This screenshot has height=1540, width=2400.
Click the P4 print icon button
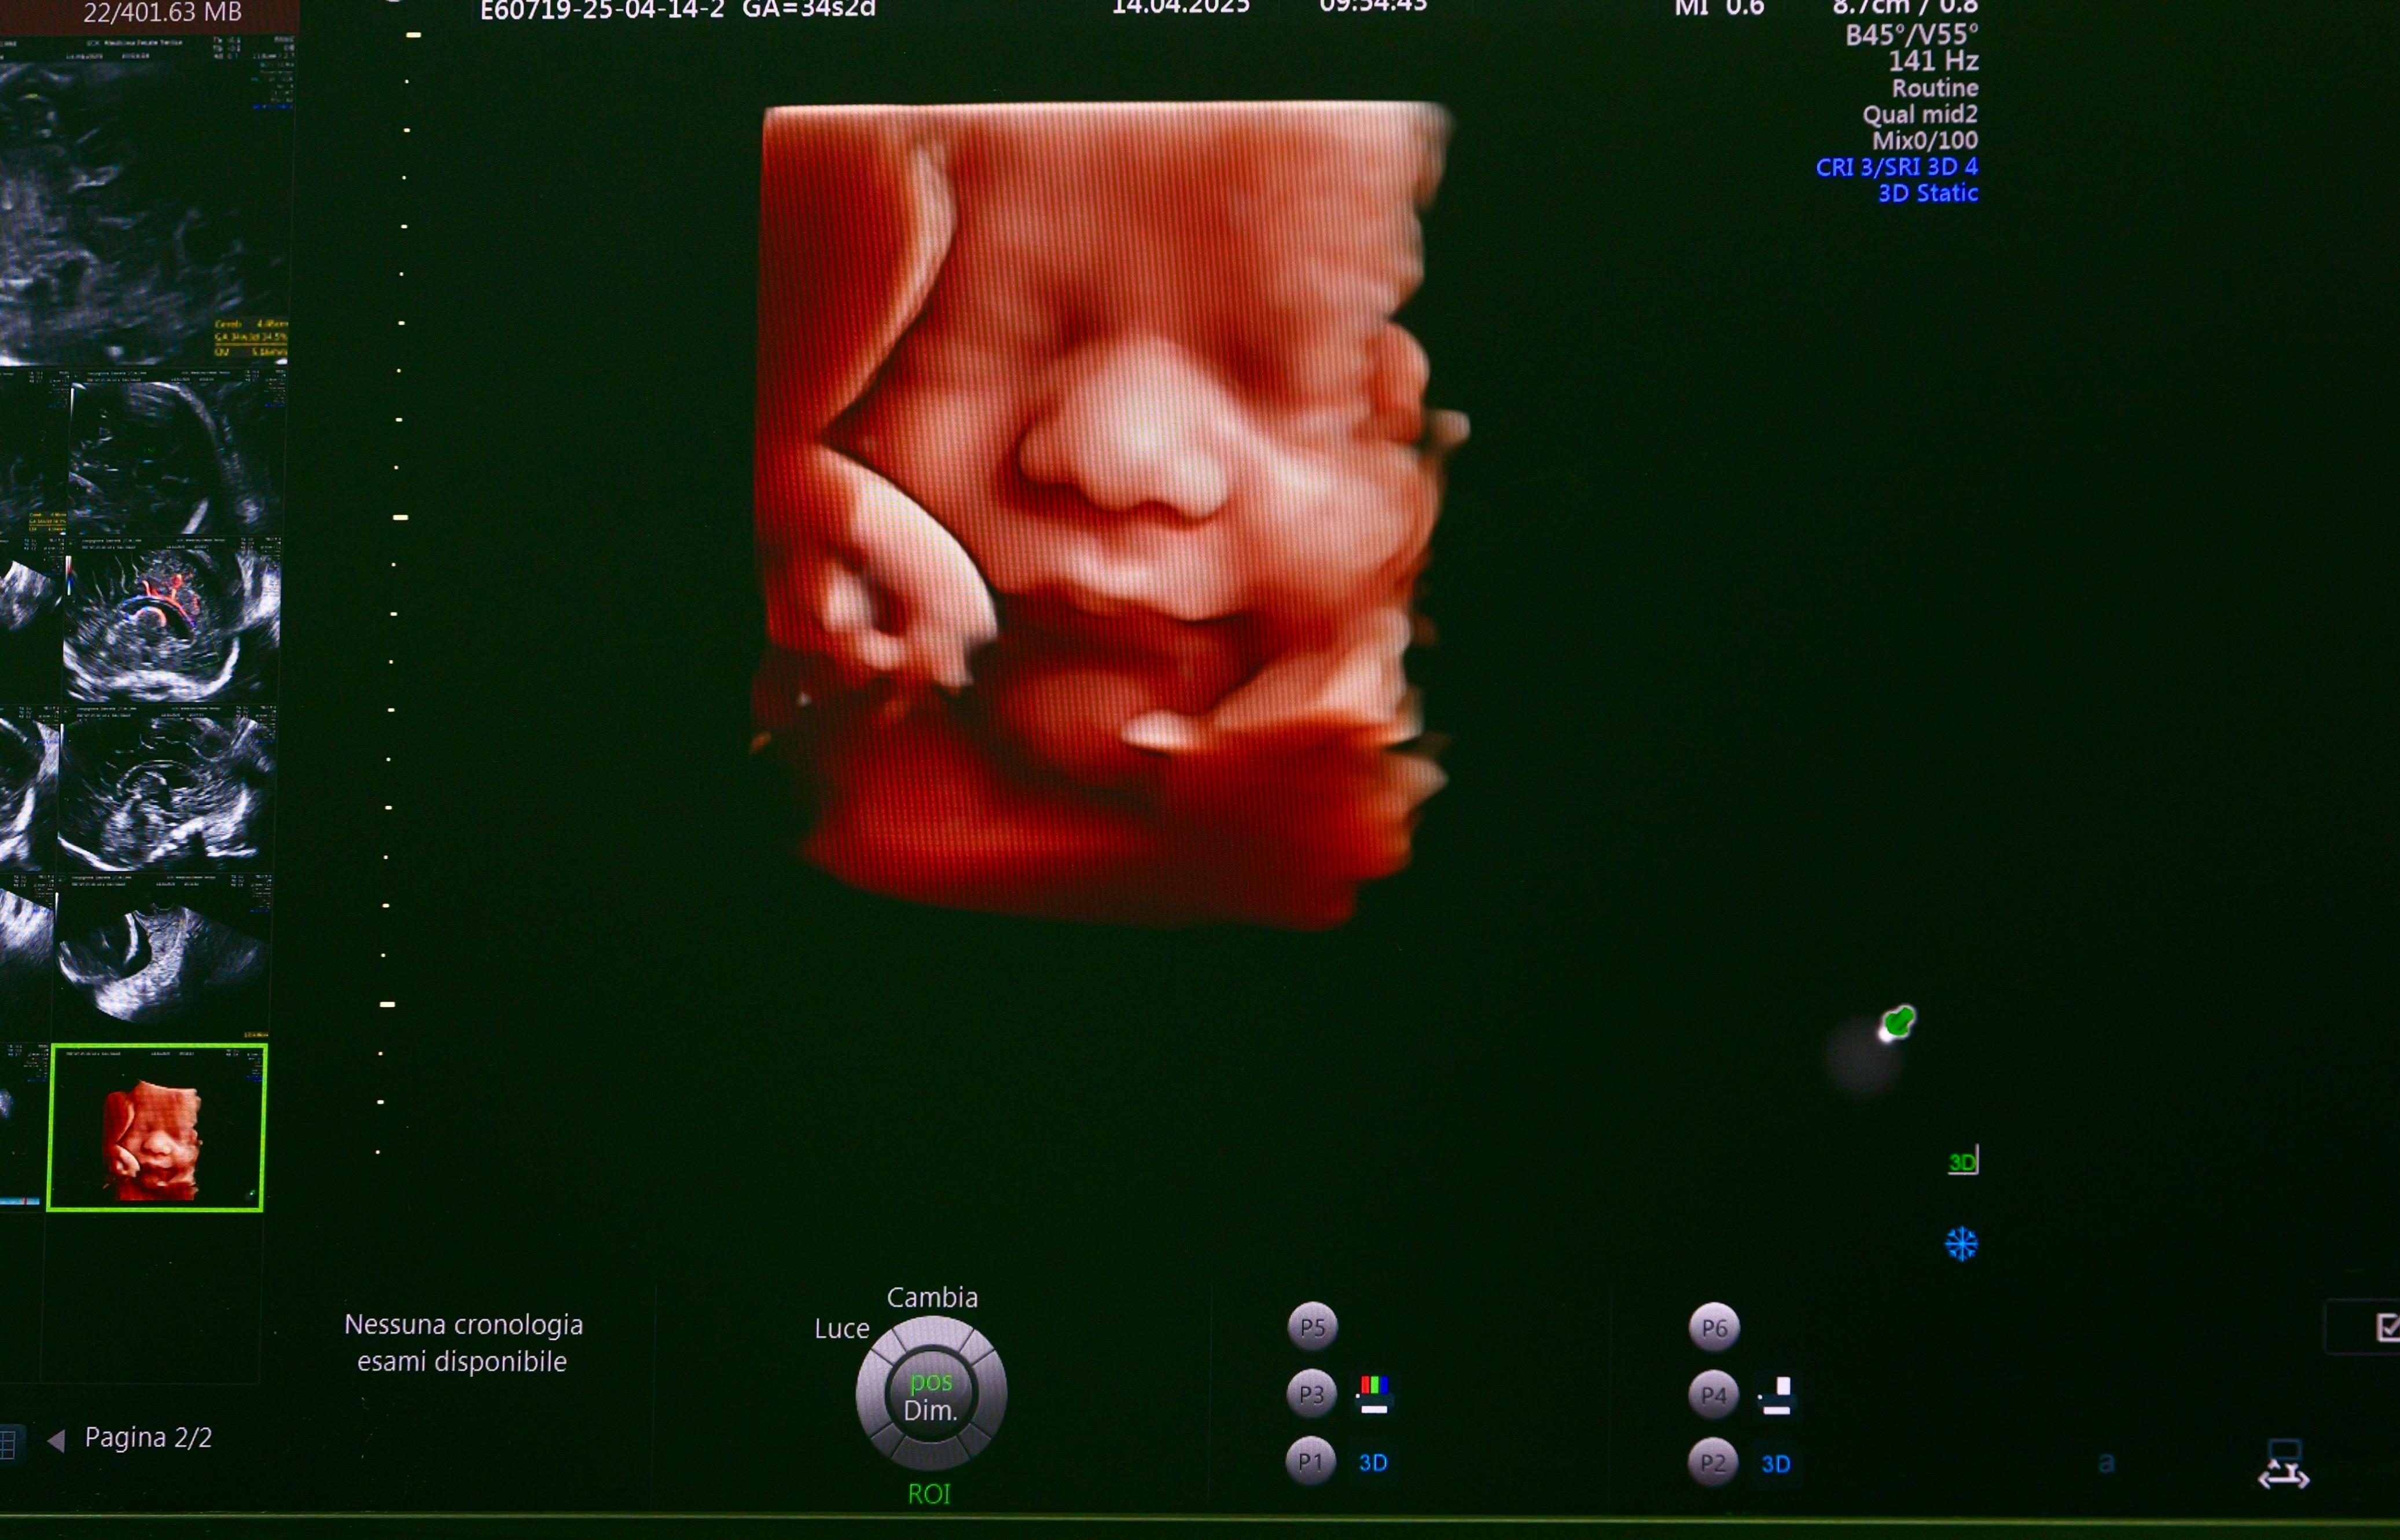tap(1714, 1395)
